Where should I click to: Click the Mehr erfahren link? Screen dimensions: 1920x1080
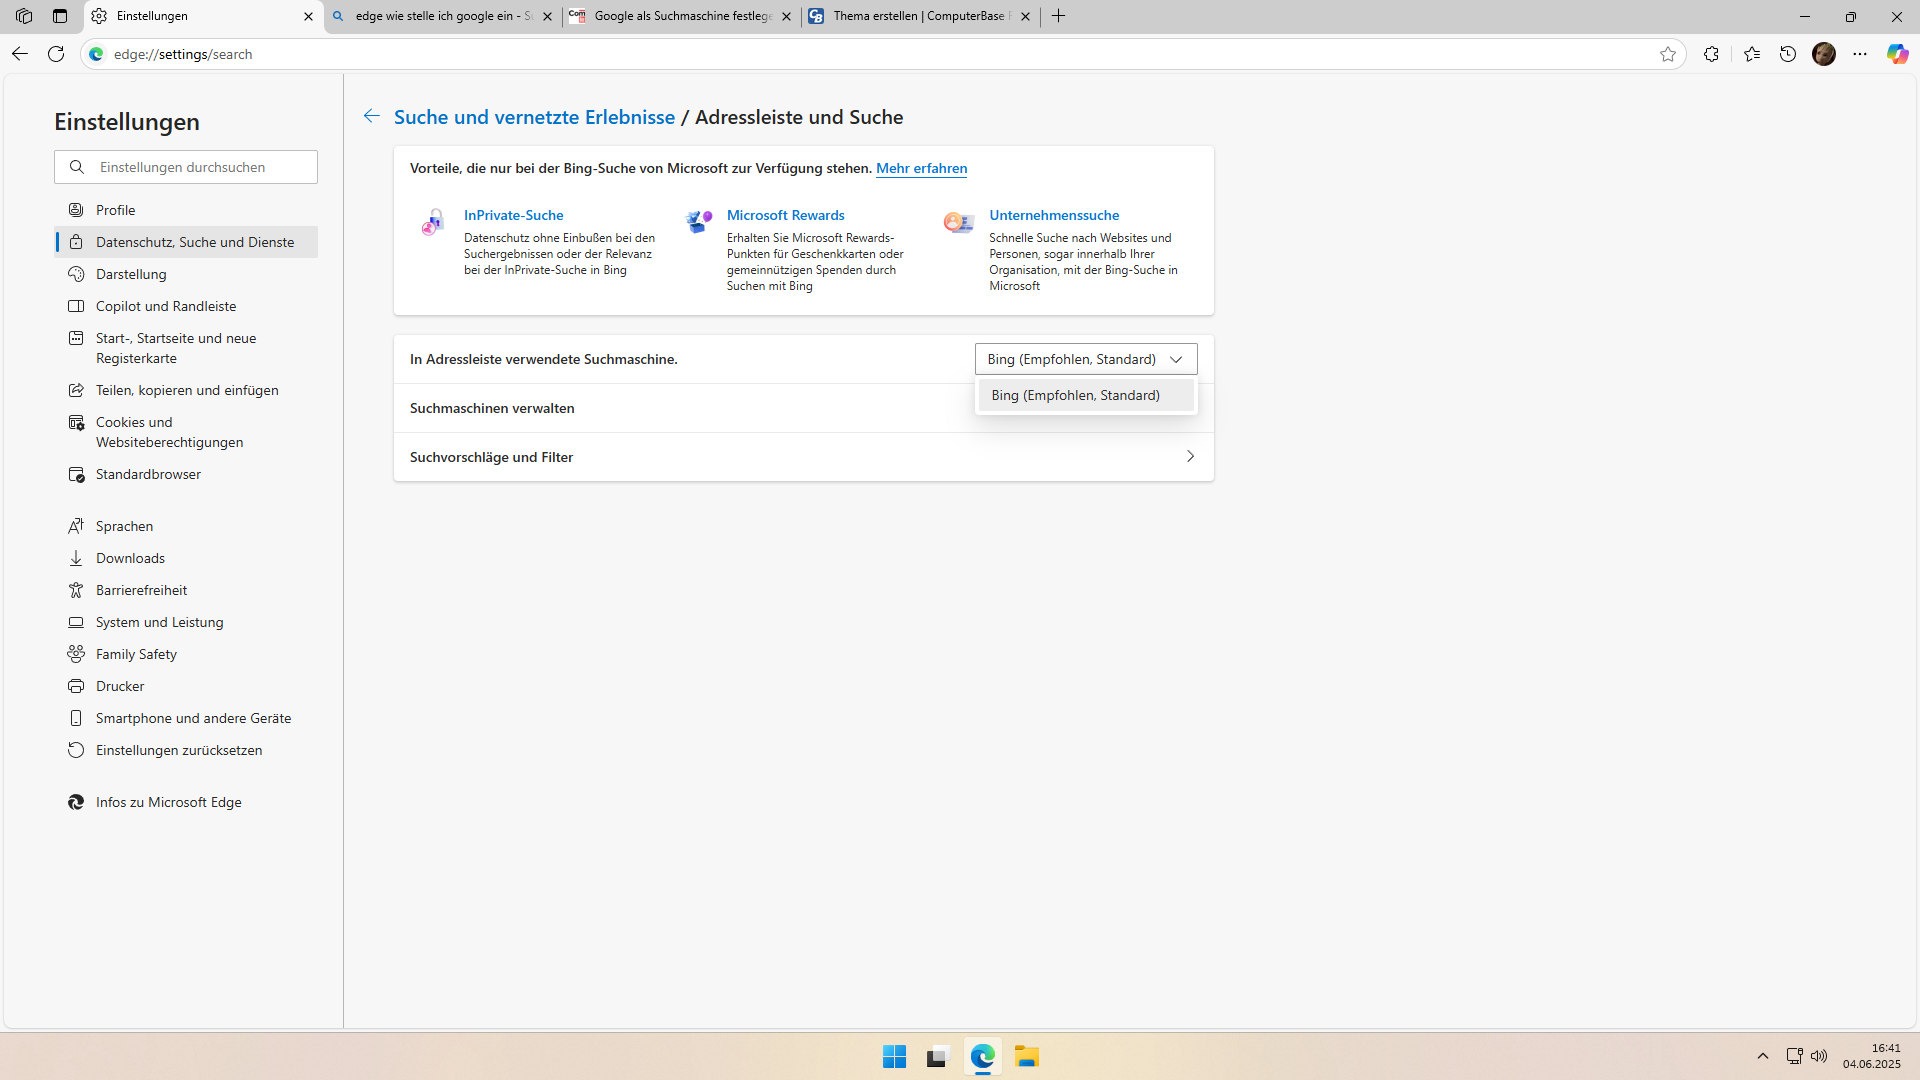[x=921, y=168]
